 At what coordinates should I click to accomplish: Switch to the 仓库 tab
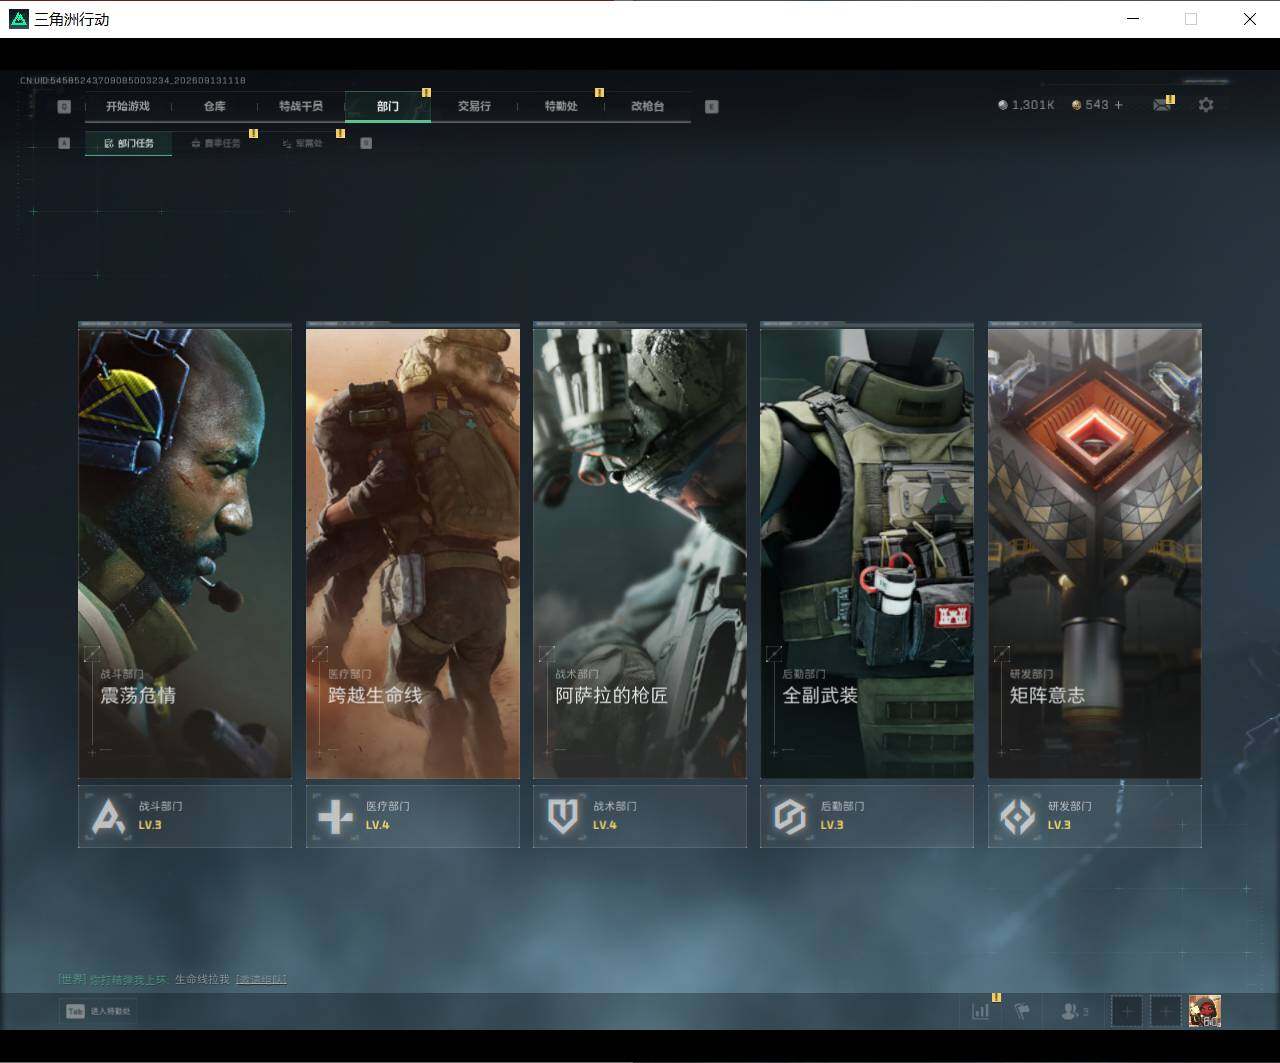point(214,106)
